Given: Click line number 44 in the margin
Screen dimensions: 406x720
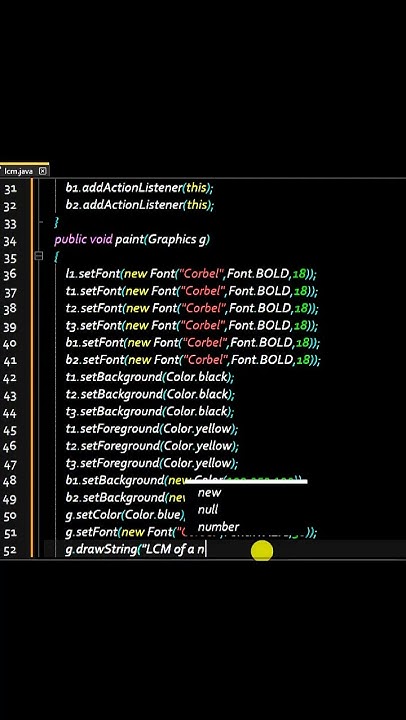Looking at the screenshot, I should coord(10,412).
